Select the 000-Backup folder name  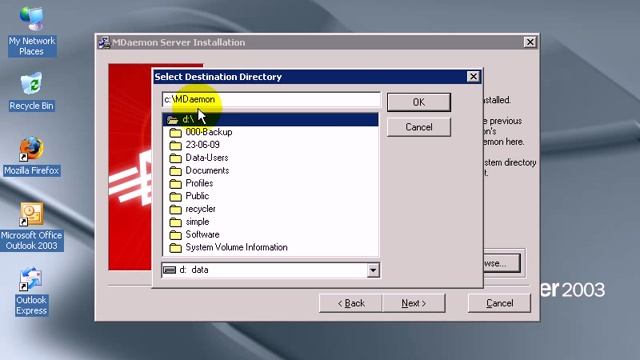click(209, 132)
